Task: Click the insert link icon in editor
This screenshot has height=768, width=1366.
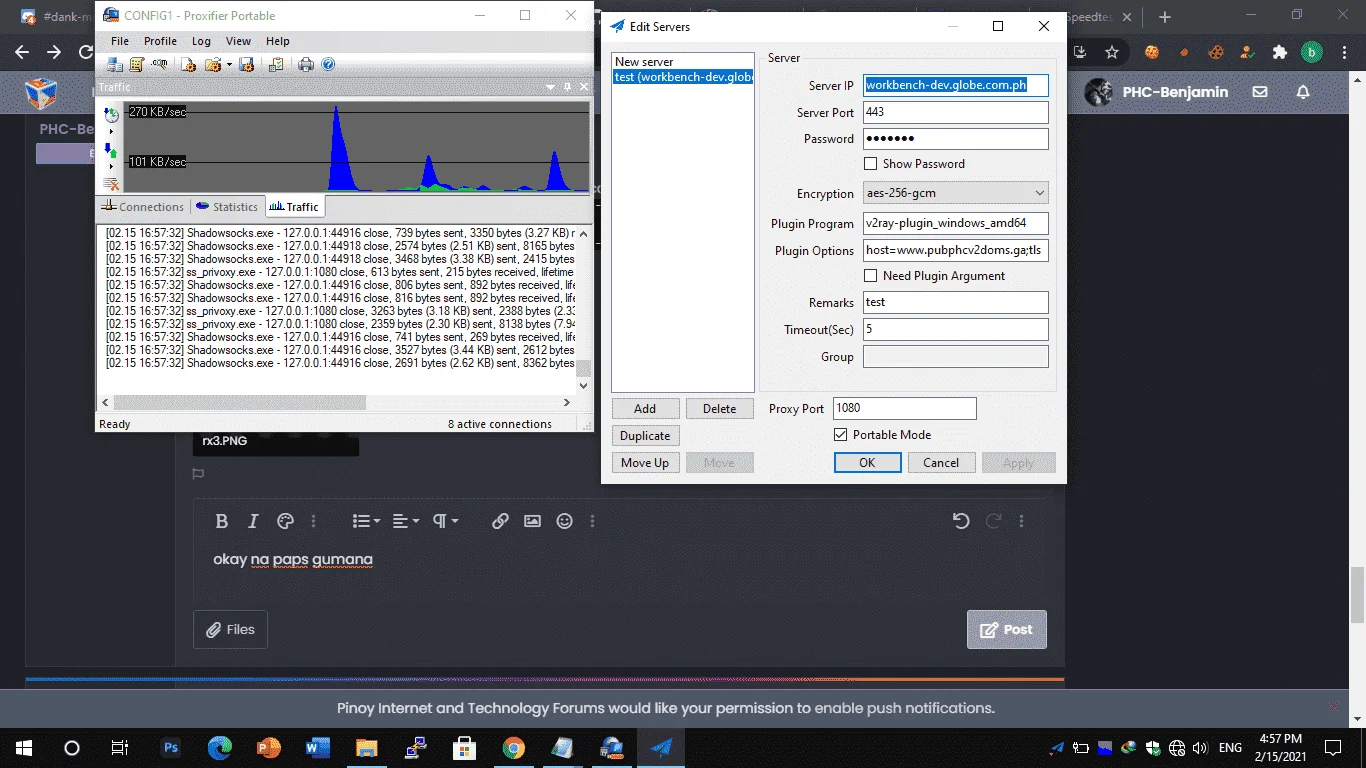Action: 500,521
